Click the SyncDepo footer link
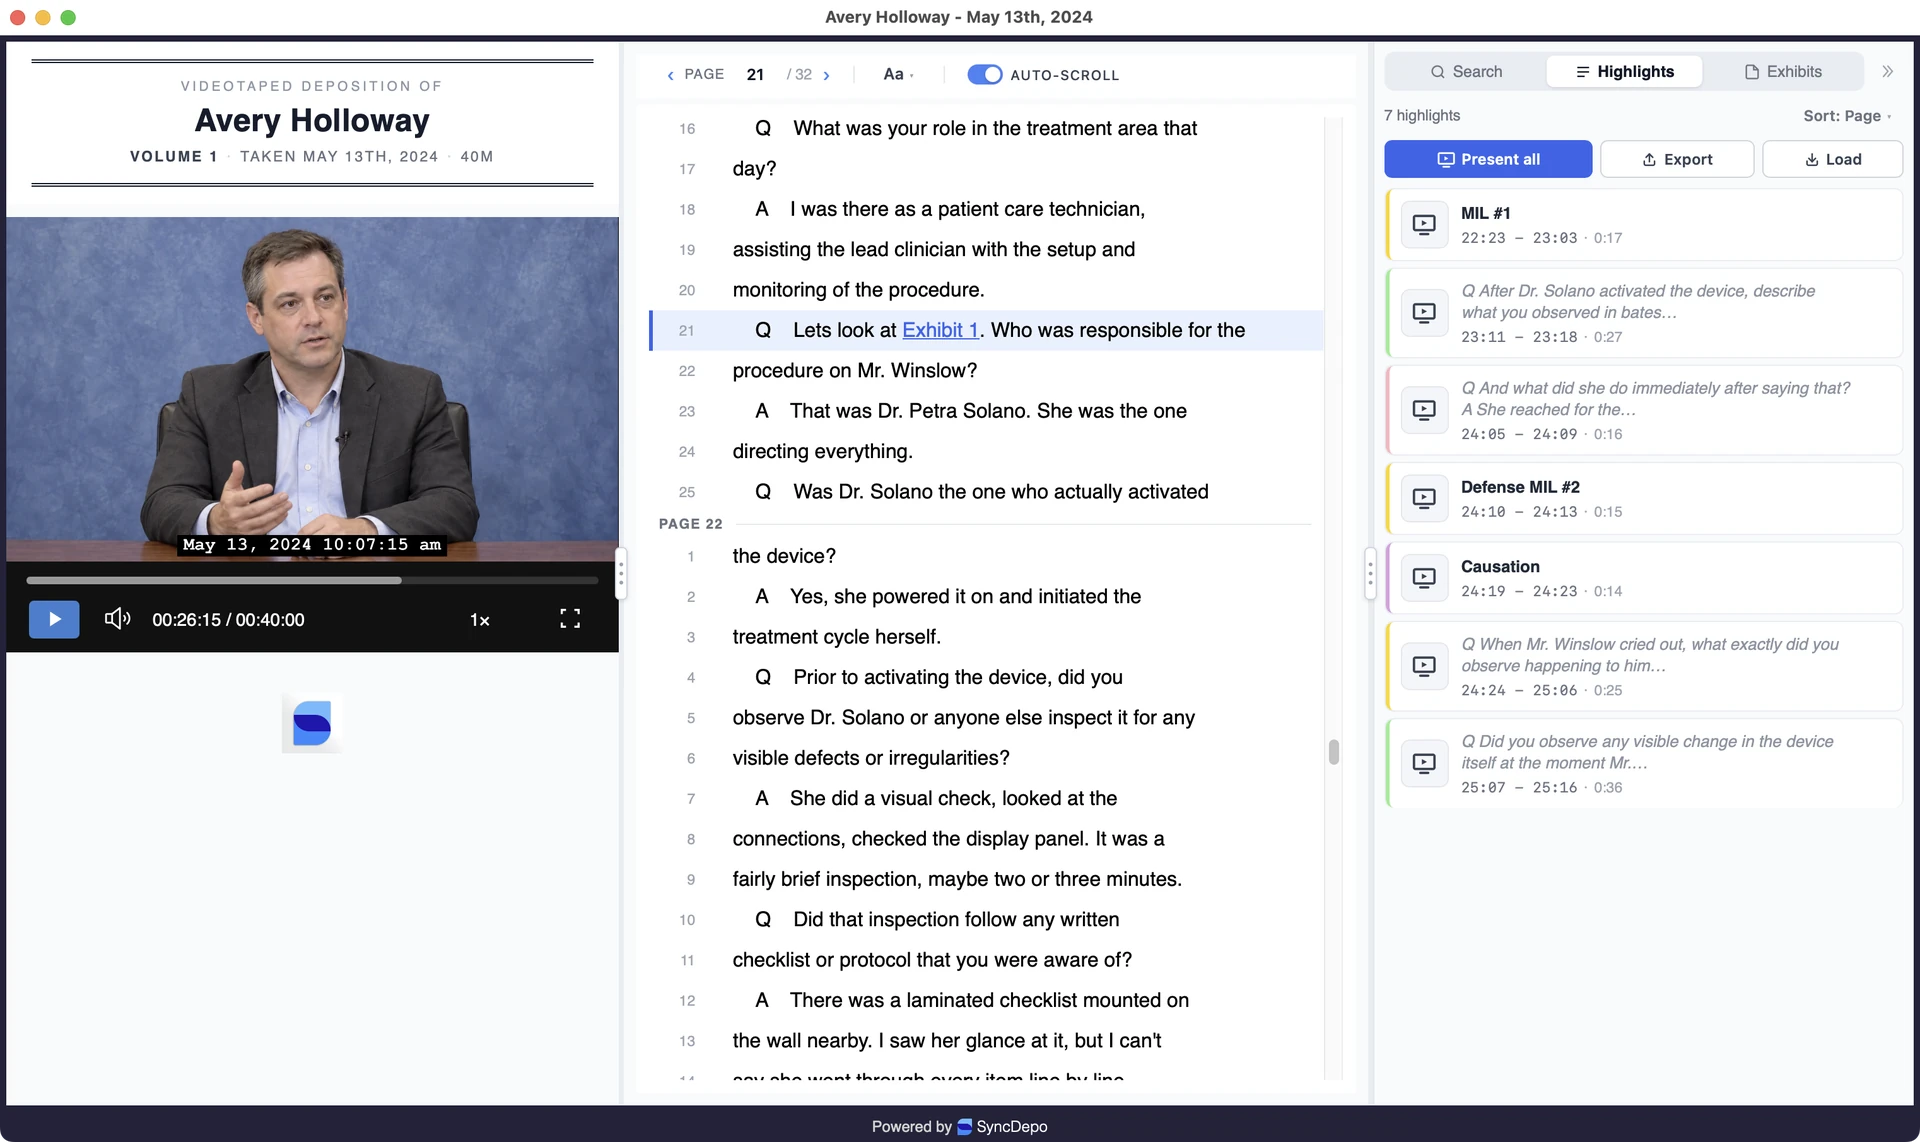The width and height of the screenshot is (1920, 1142). [x=1002, y=1126]
